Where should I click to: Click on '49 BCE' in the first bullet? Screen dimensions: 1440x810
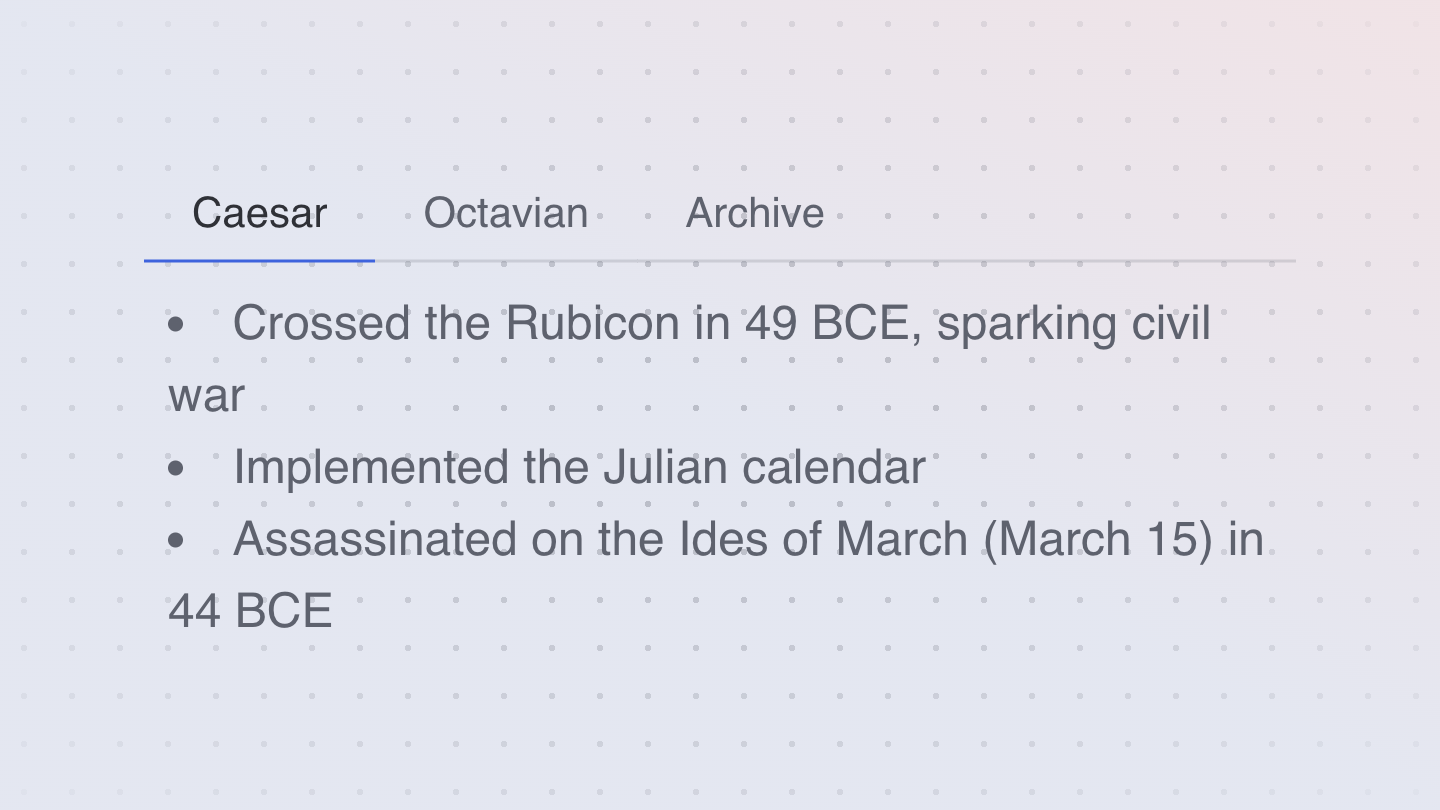pyautogui.click(x=826, y=324)
